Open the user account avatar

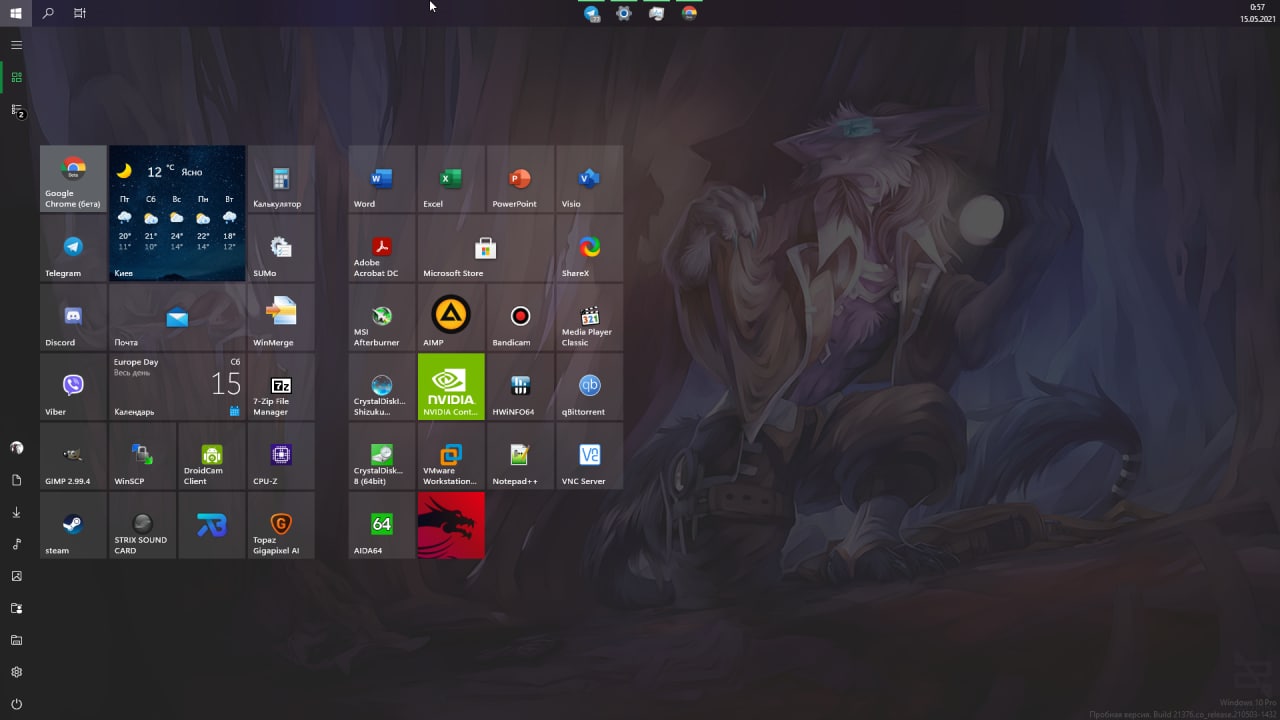tap(16, 448)
